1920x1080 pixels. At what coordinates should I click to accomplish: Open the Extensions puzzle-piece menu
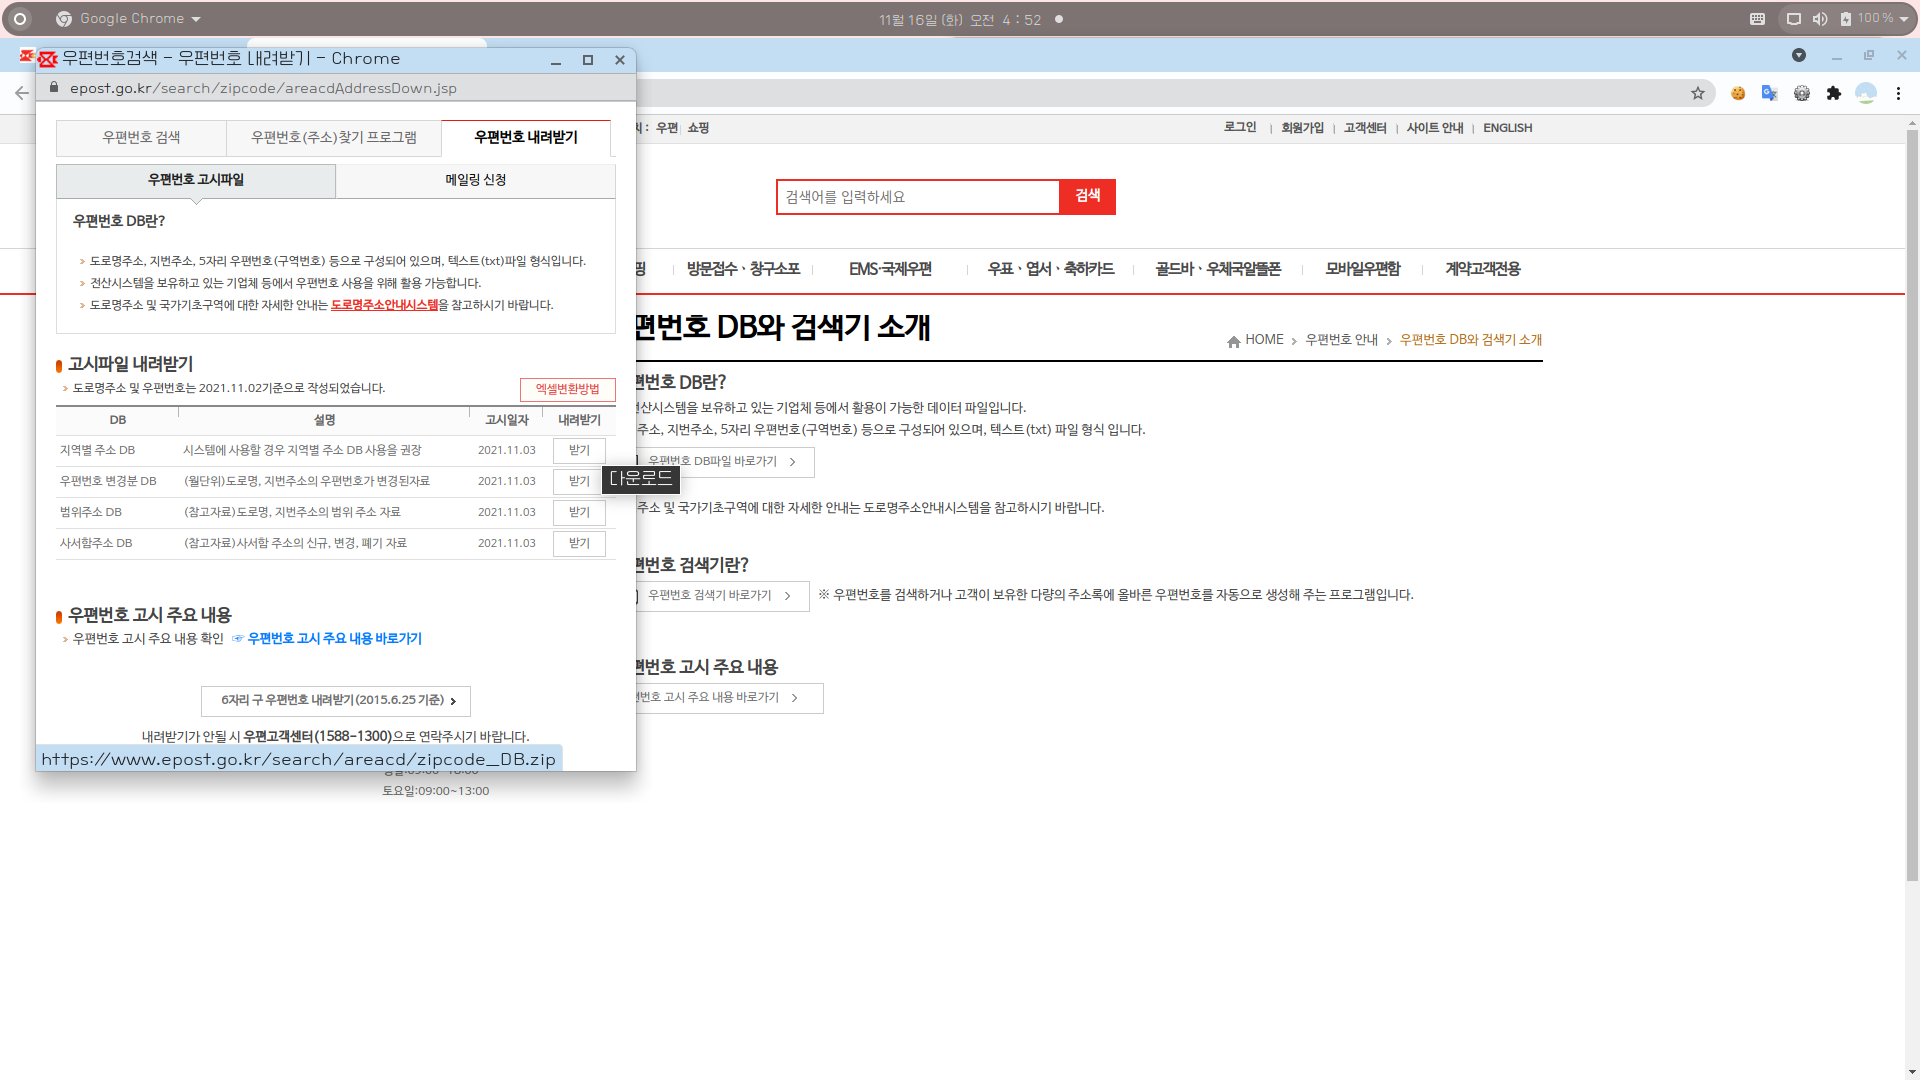click(1833, 93)
